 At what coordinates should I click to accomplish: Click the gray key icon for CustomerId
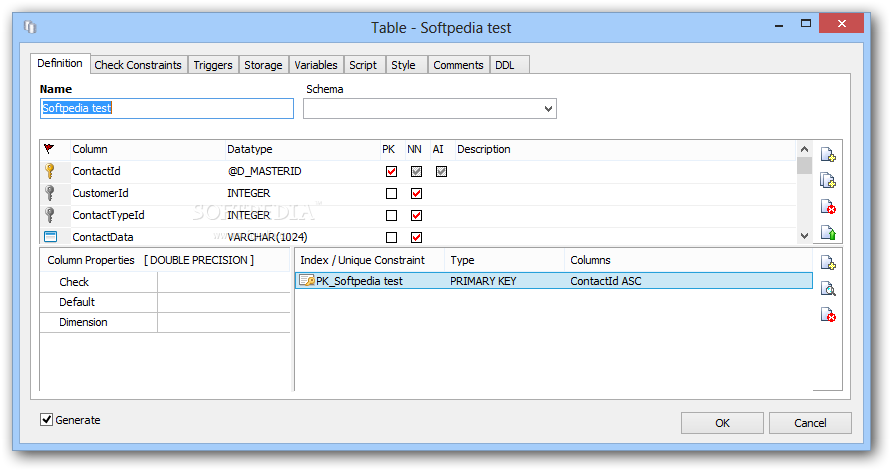click(x=50, y=193)
